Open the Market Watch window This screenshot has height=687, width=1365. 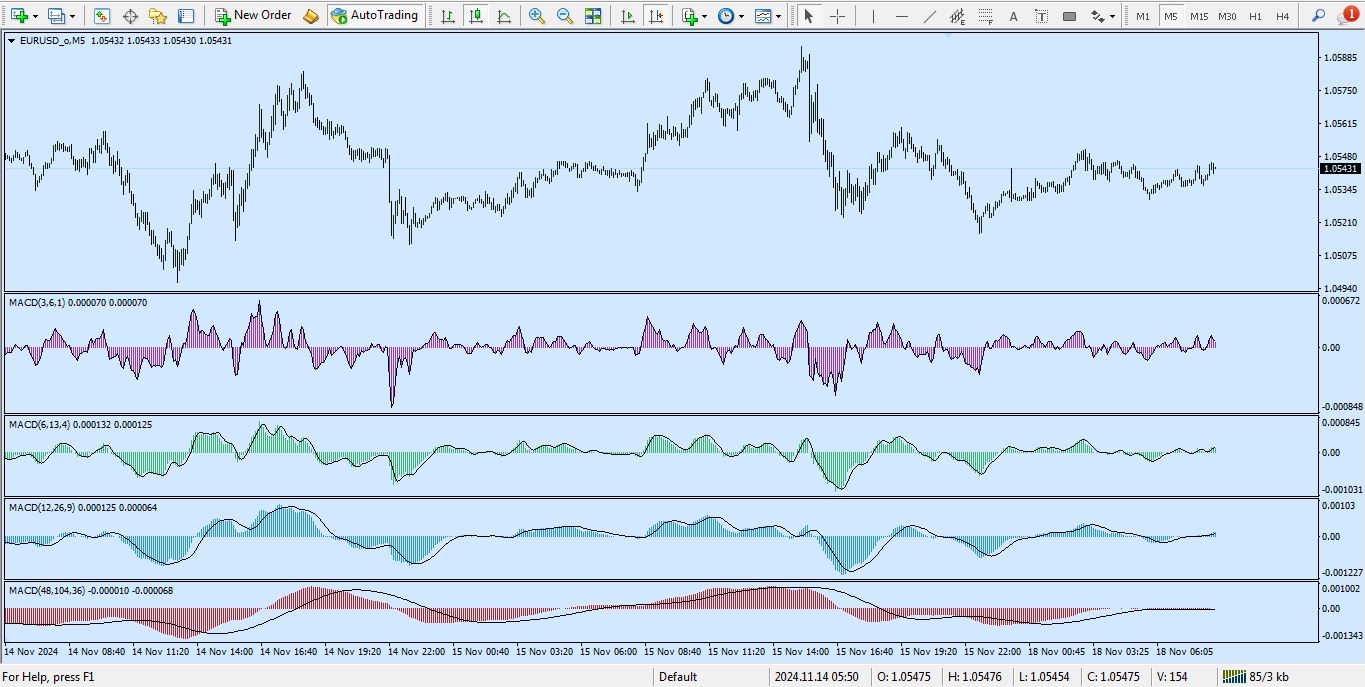[x=102, y=16]
